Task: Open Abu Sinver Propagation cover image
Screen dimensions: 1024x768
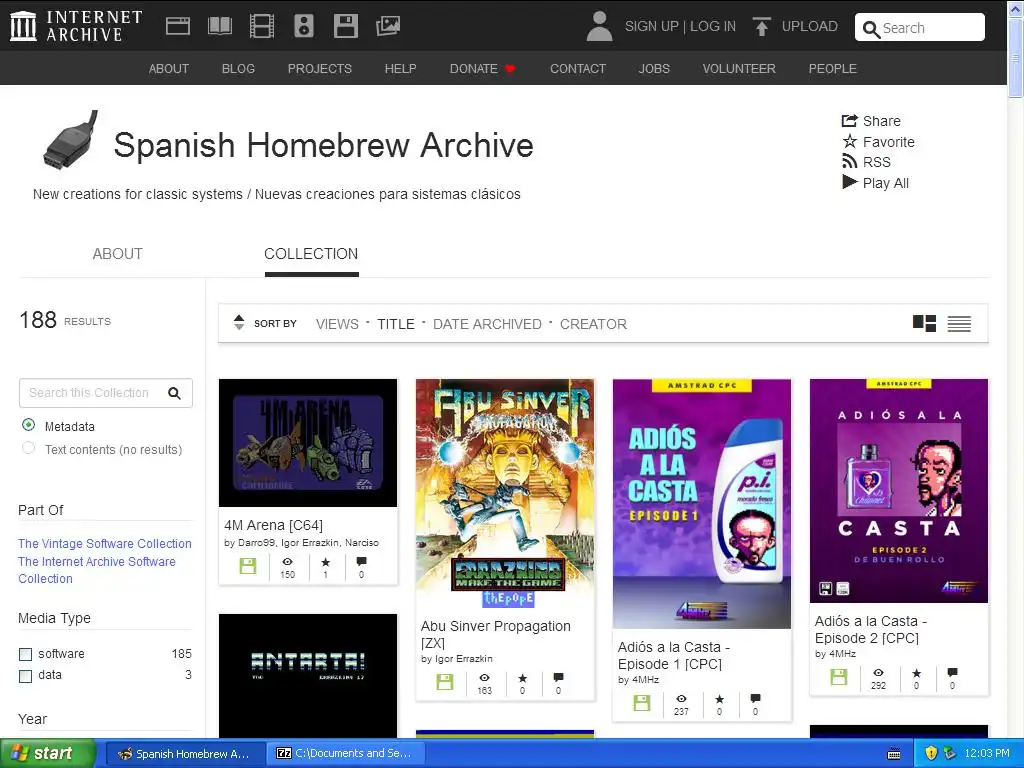Action: point(505,493)
